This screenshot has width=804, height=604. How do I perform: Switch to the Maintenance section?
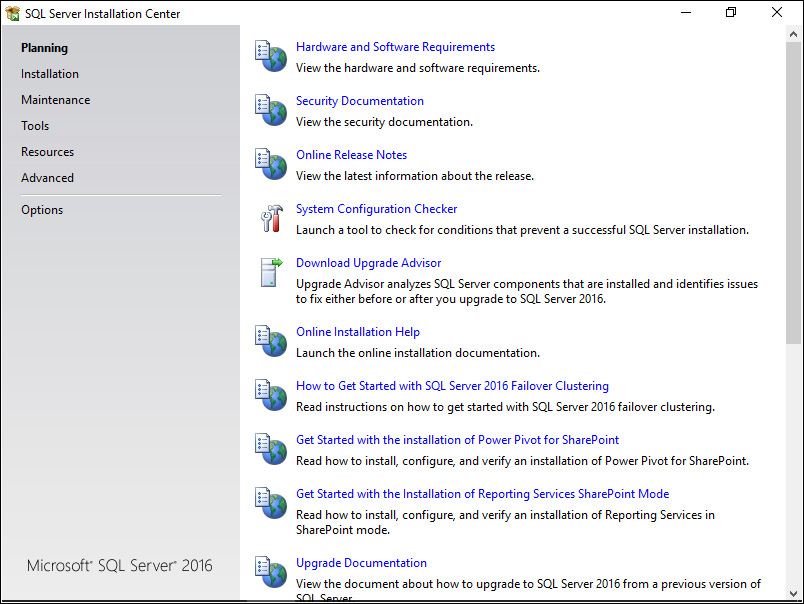coord(56,100)
